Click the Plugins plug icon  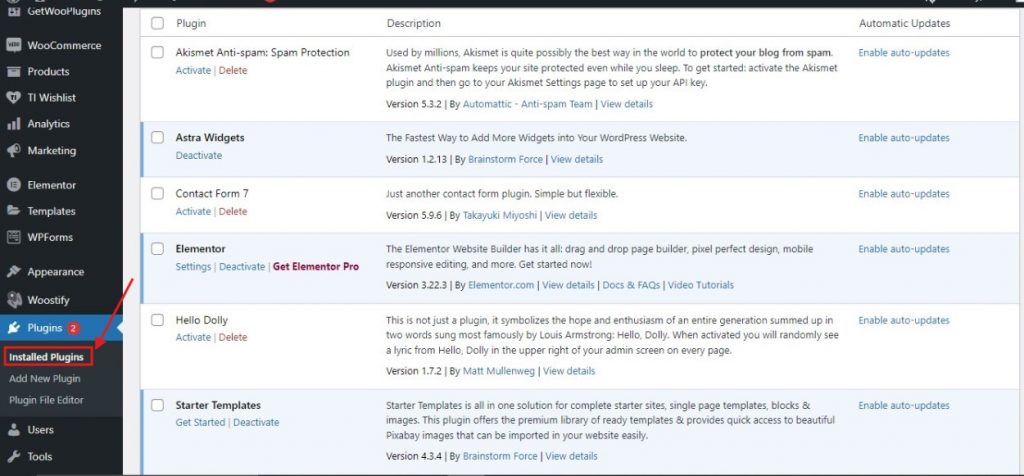(x=14, y=328)
